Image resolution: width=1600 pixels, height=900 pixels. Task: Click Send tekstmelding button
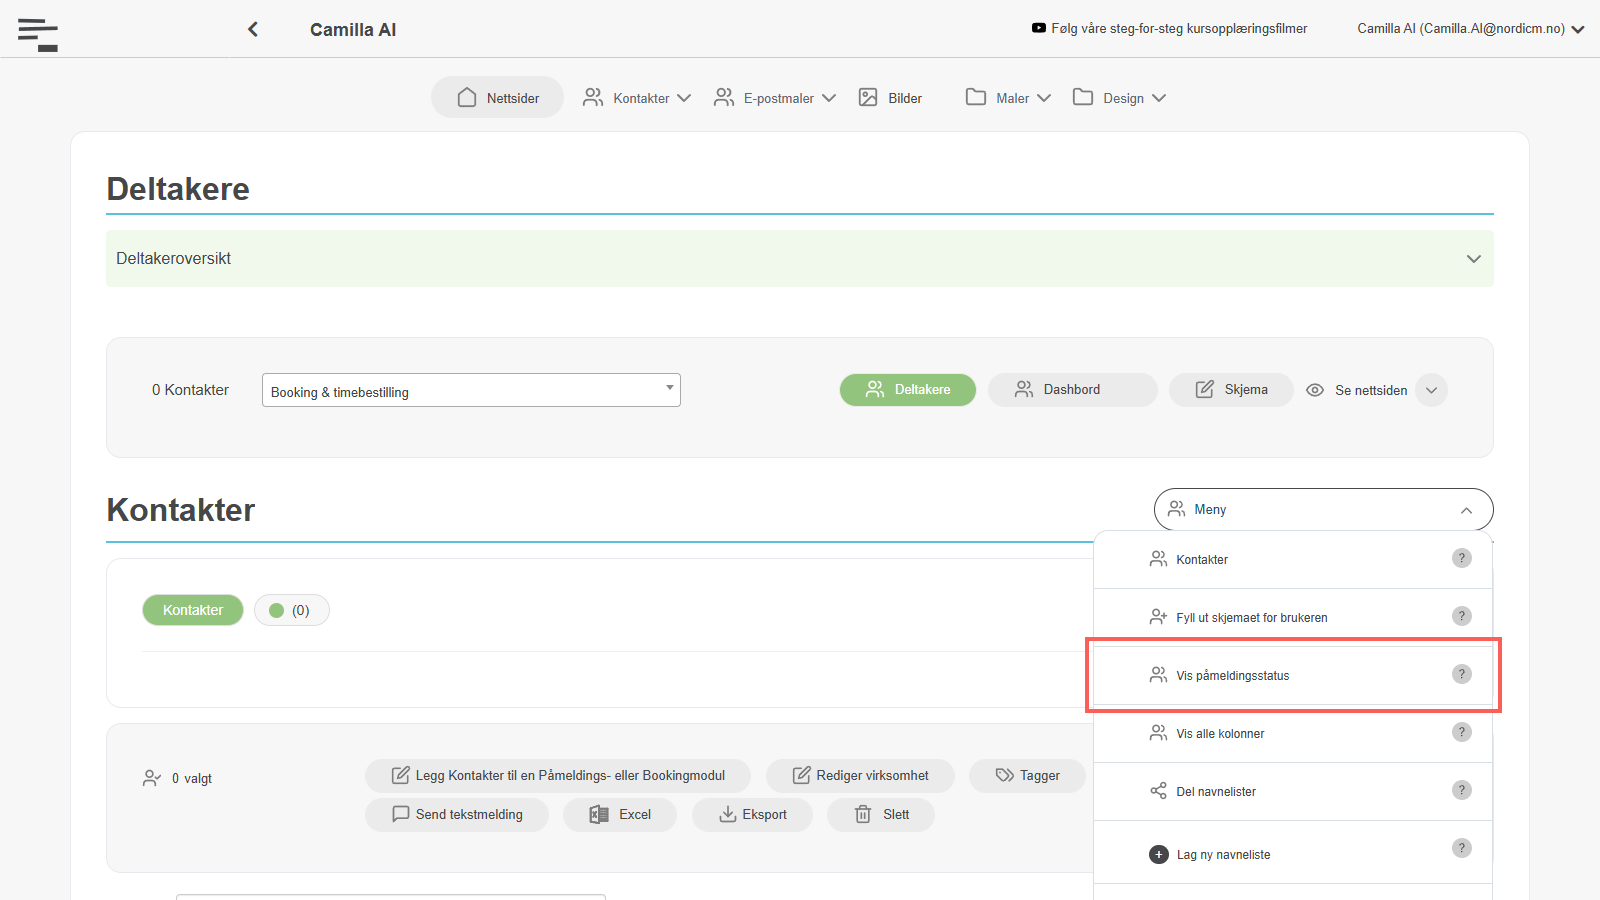tap(457, 815)
